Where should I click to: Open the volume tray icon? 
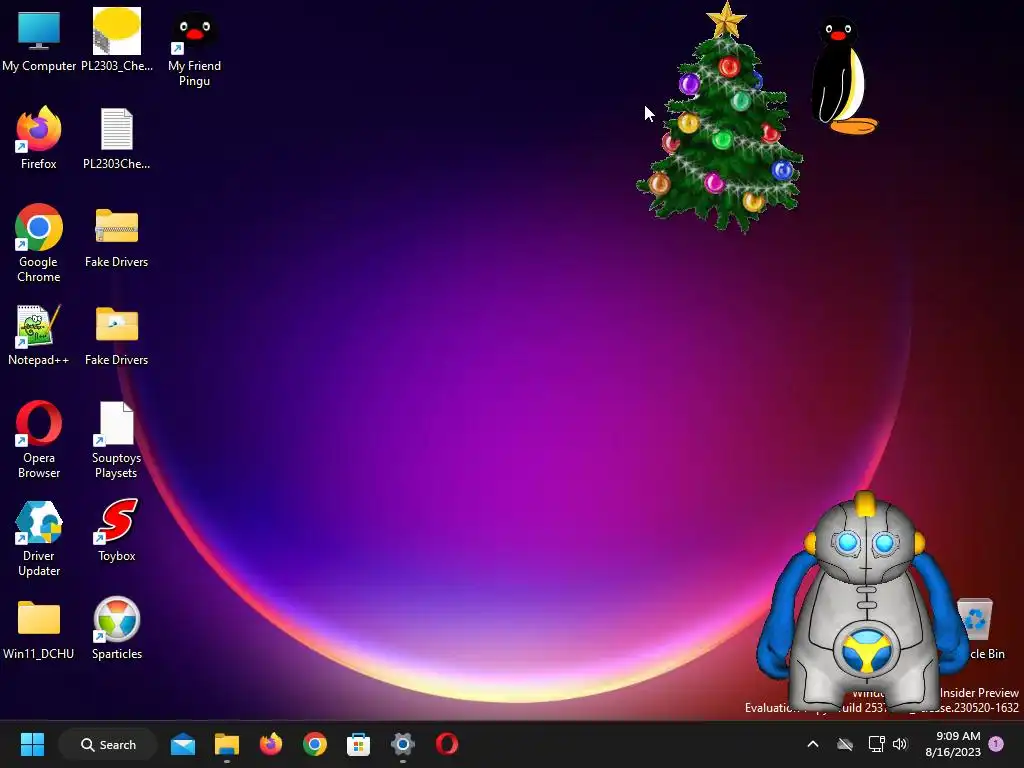tap(900, 744)
